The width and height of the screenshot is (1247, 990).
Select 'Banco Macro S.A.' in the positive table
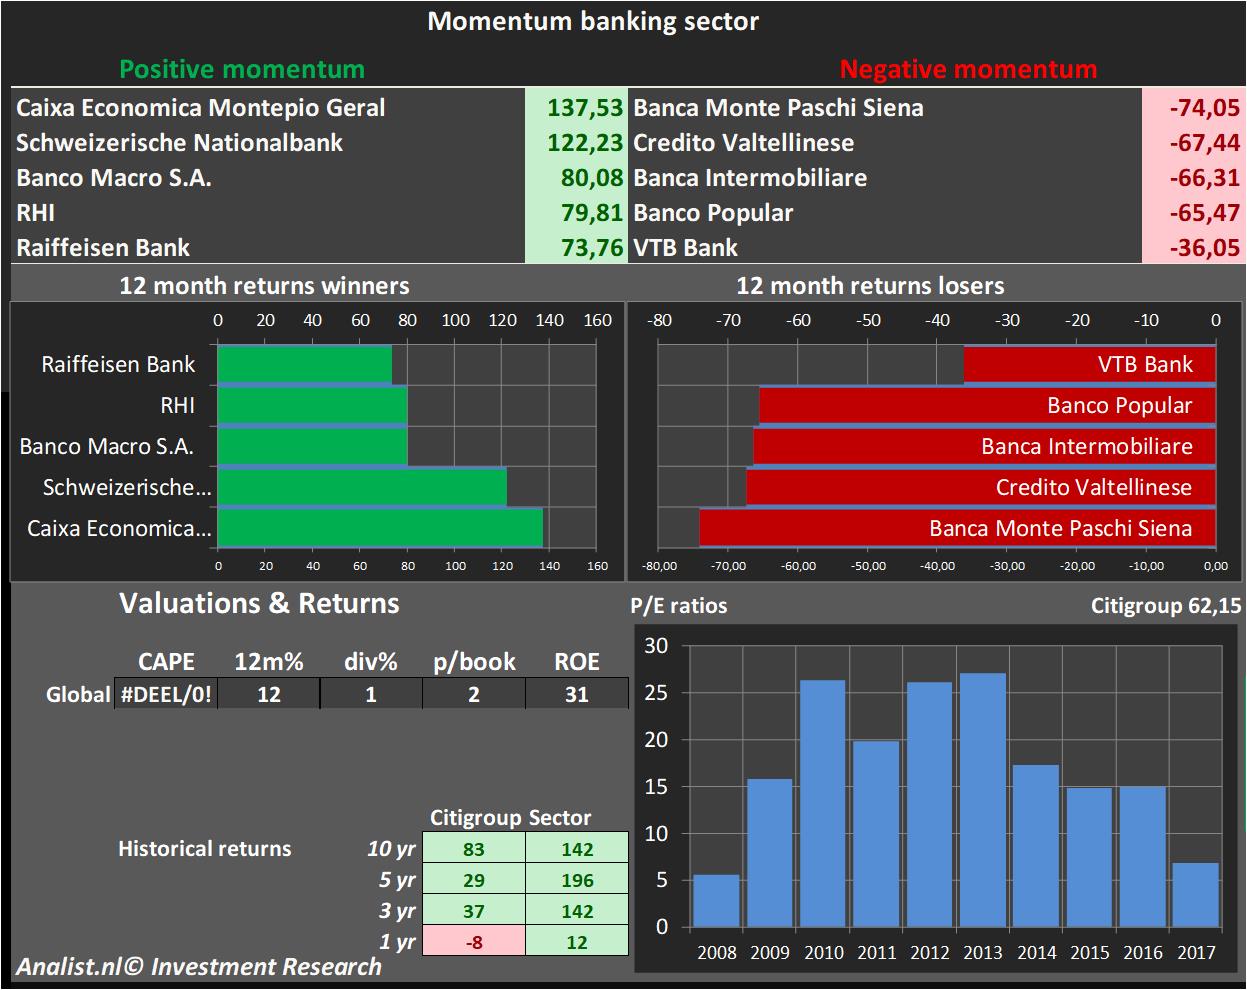[114, 178]
